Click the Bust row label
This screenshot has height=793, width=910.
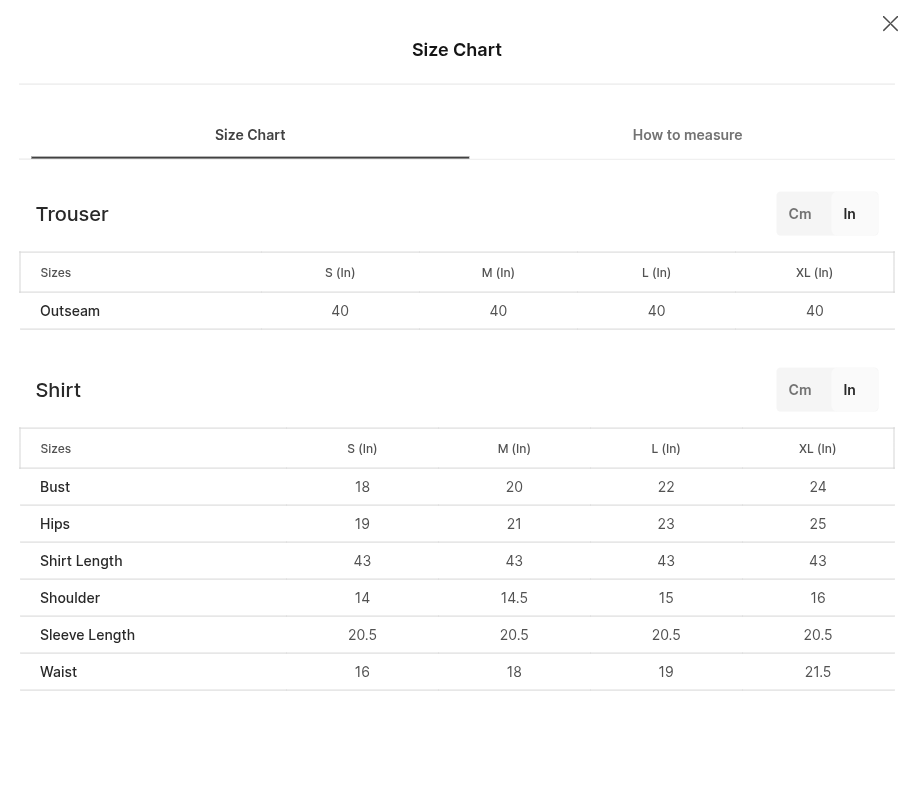[55, 487]
